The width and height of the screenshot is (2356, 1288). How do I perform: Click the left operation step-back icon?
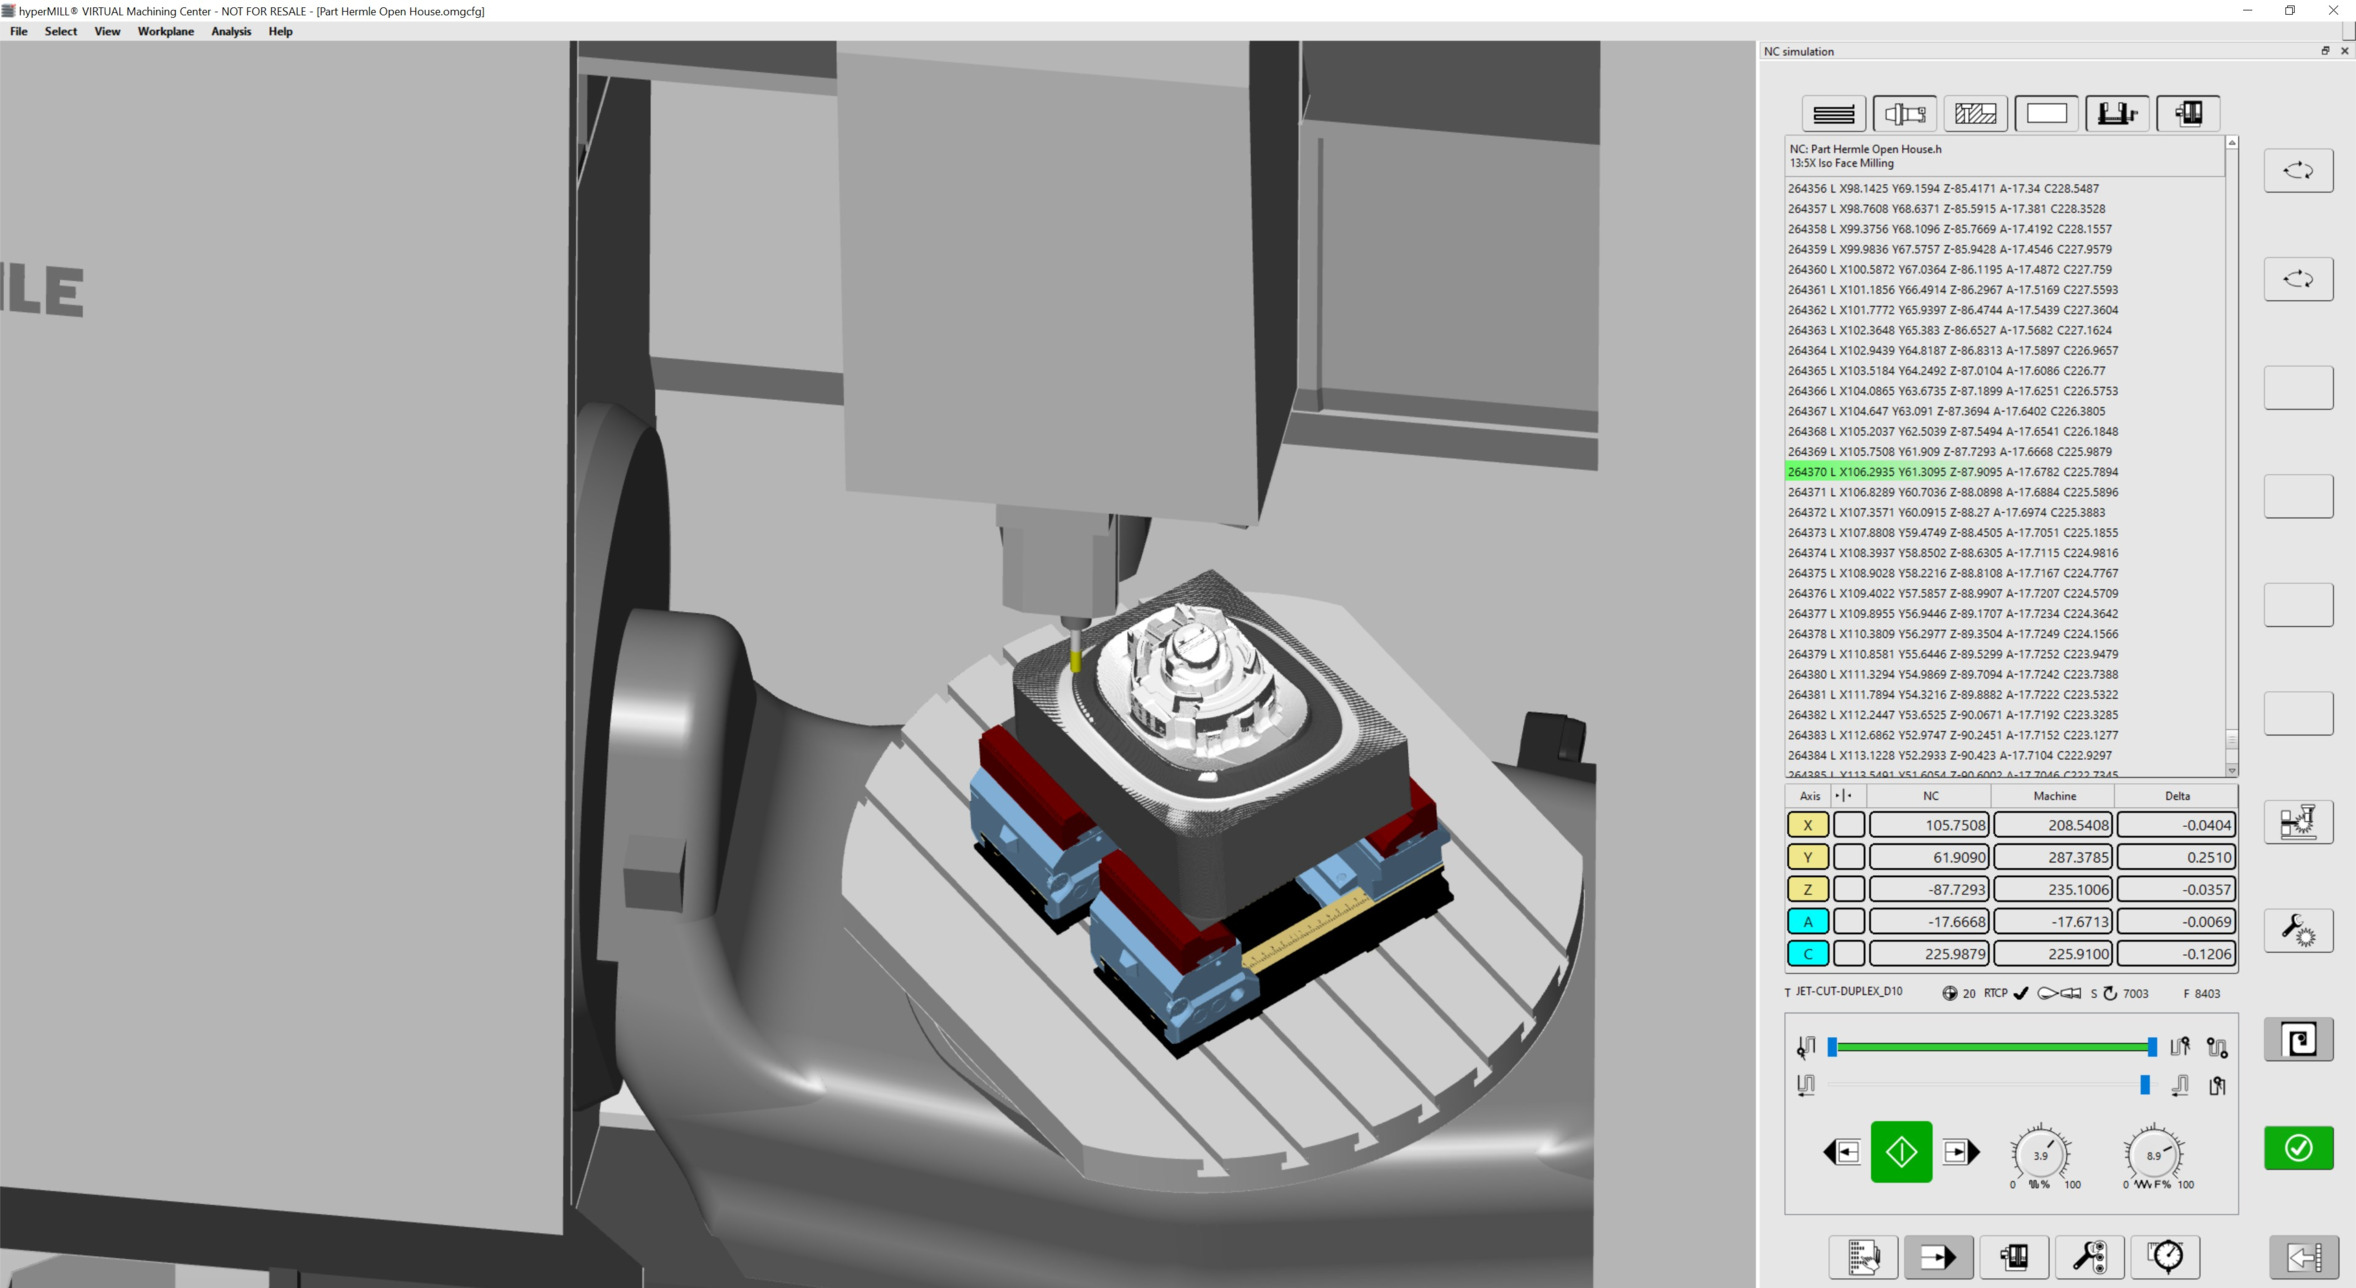point(1806,1085)
